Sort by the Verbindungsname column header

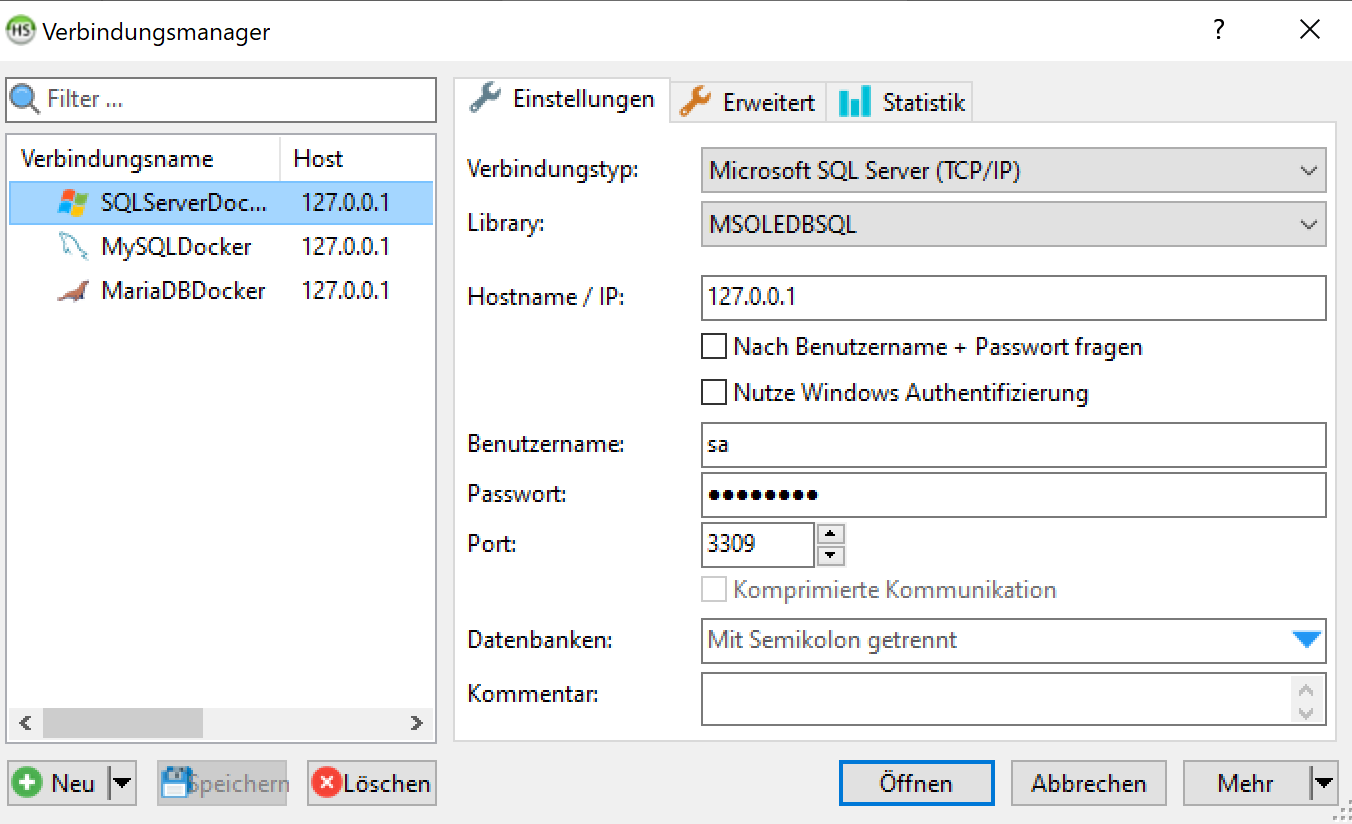tap(145, 159)
